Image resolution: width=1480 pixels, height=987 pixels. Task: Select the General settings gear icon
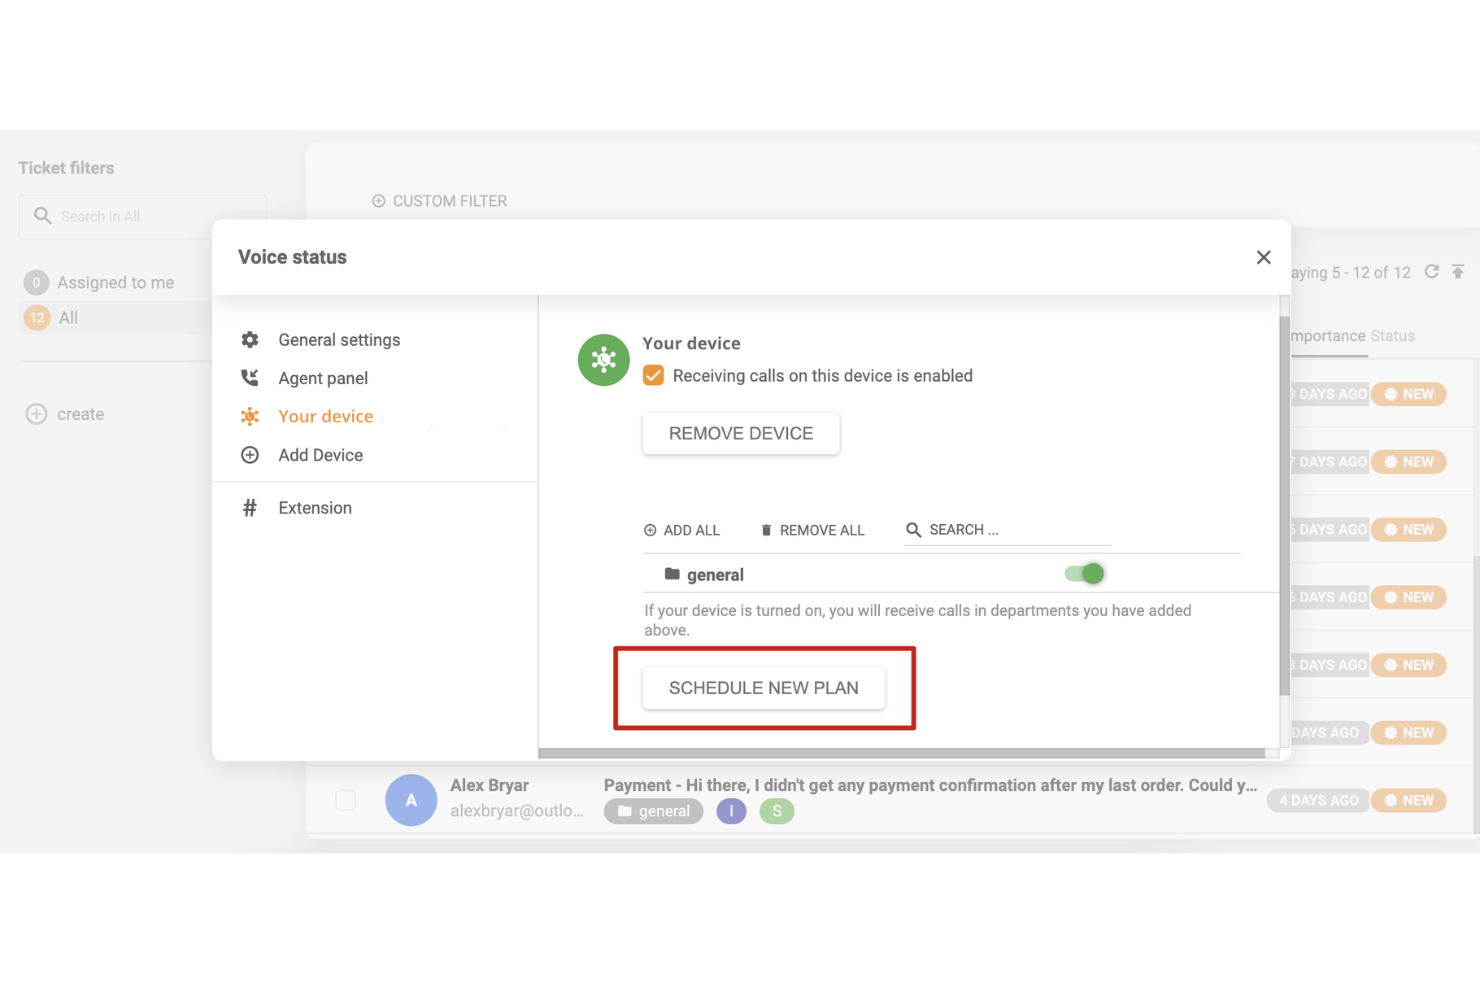[x=249, y=339]
